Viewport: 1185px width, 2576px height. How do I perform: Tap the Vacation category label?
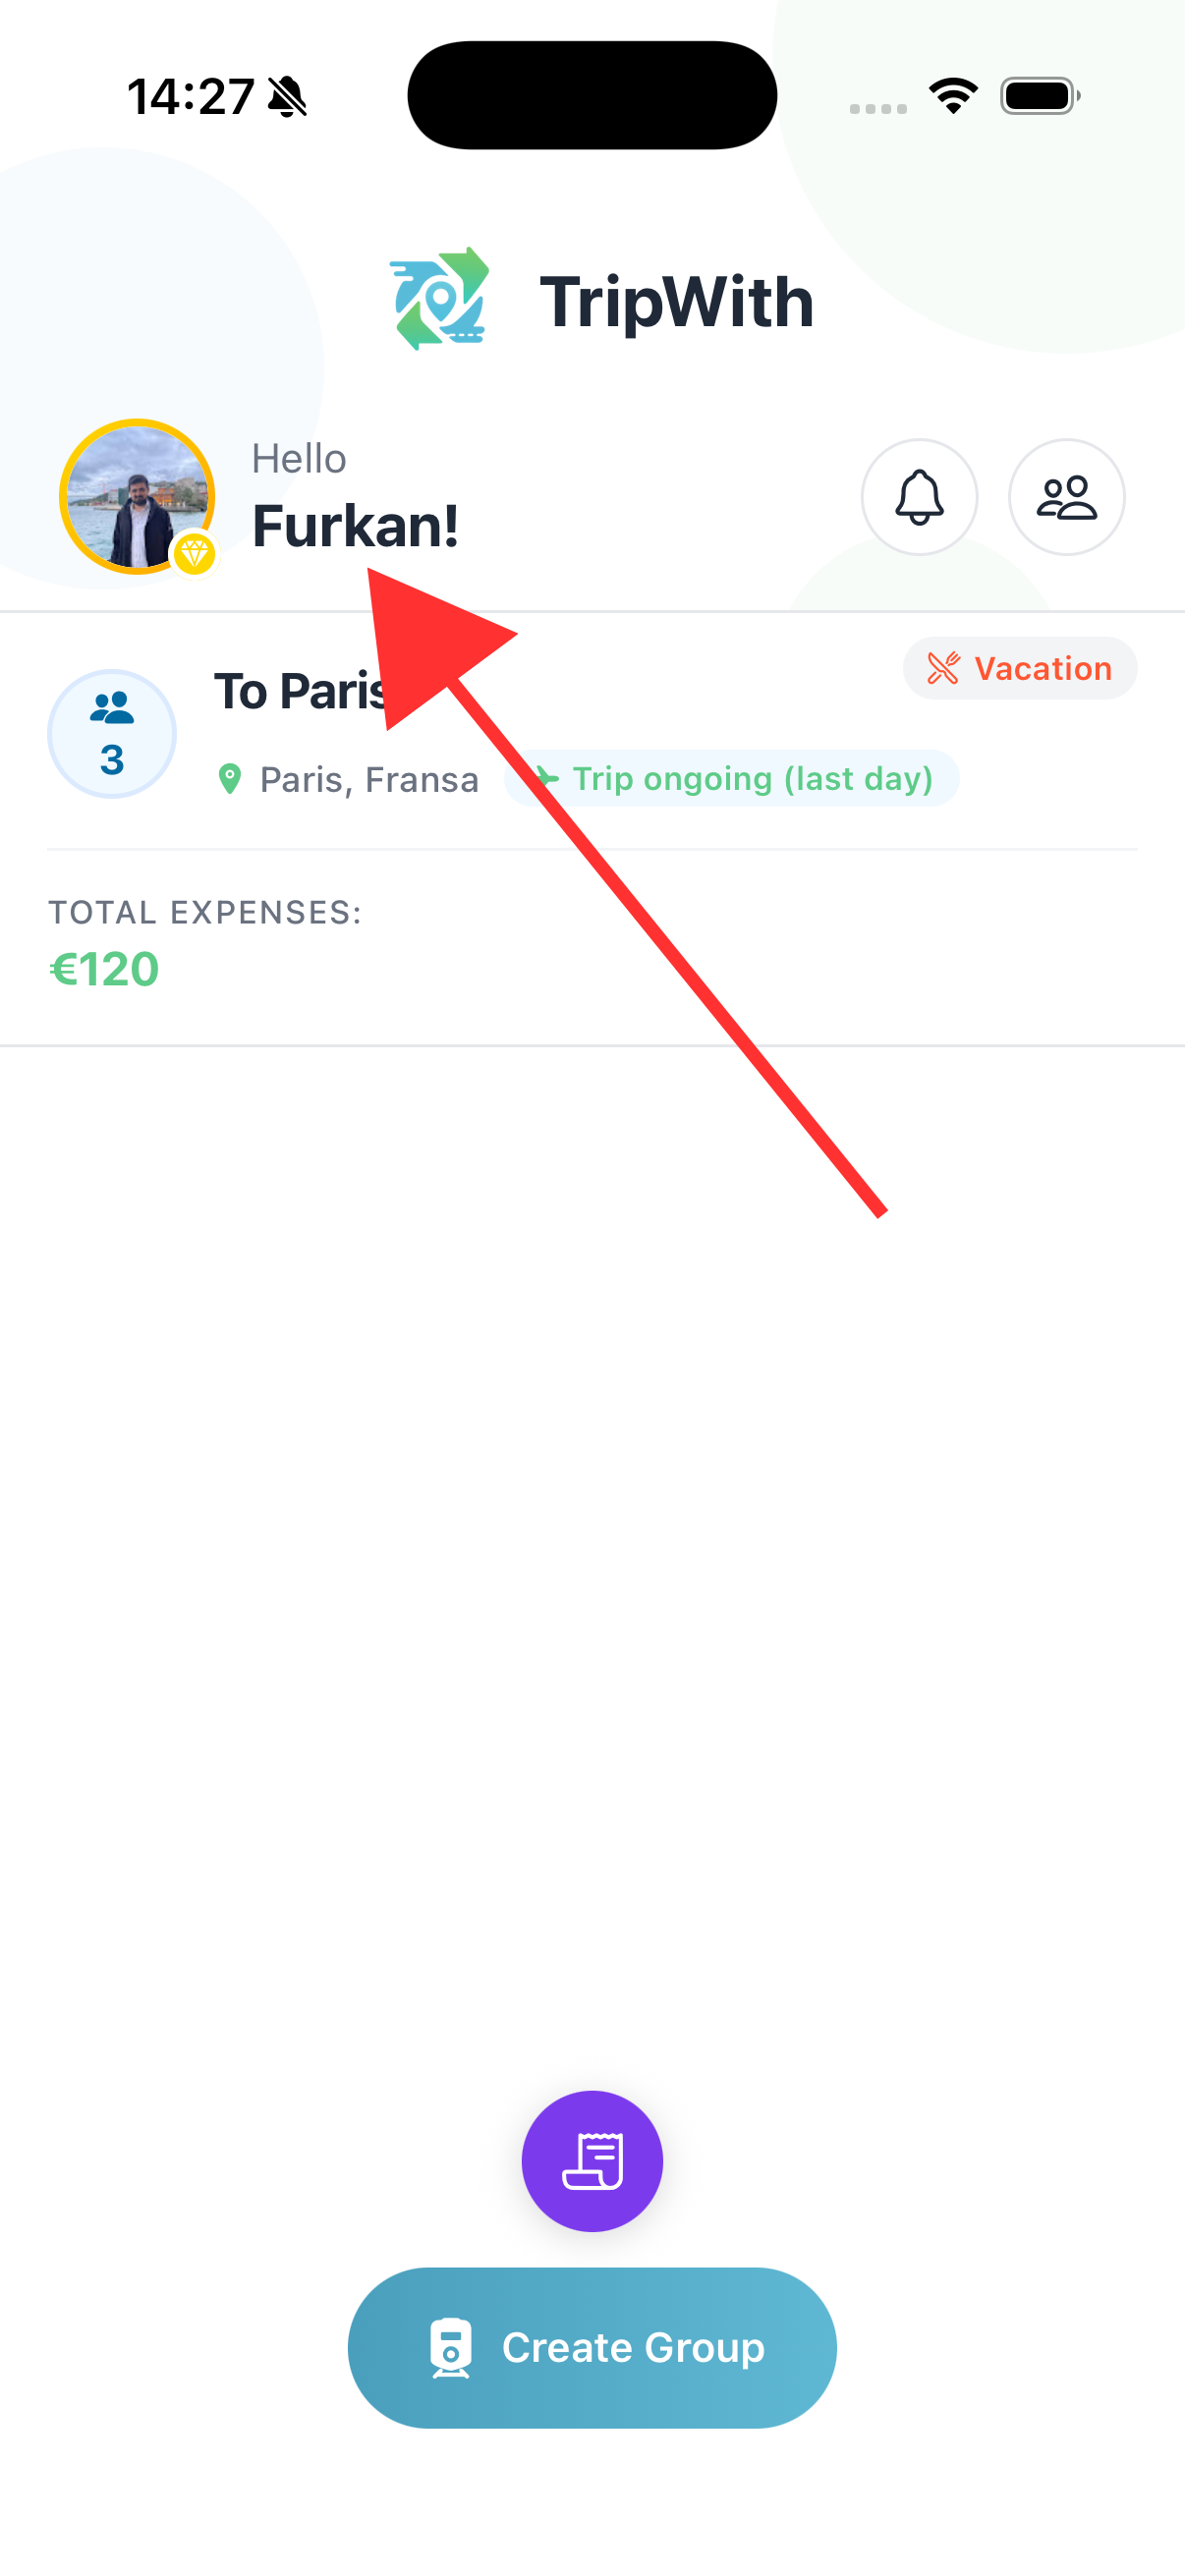pos(1042,668)
